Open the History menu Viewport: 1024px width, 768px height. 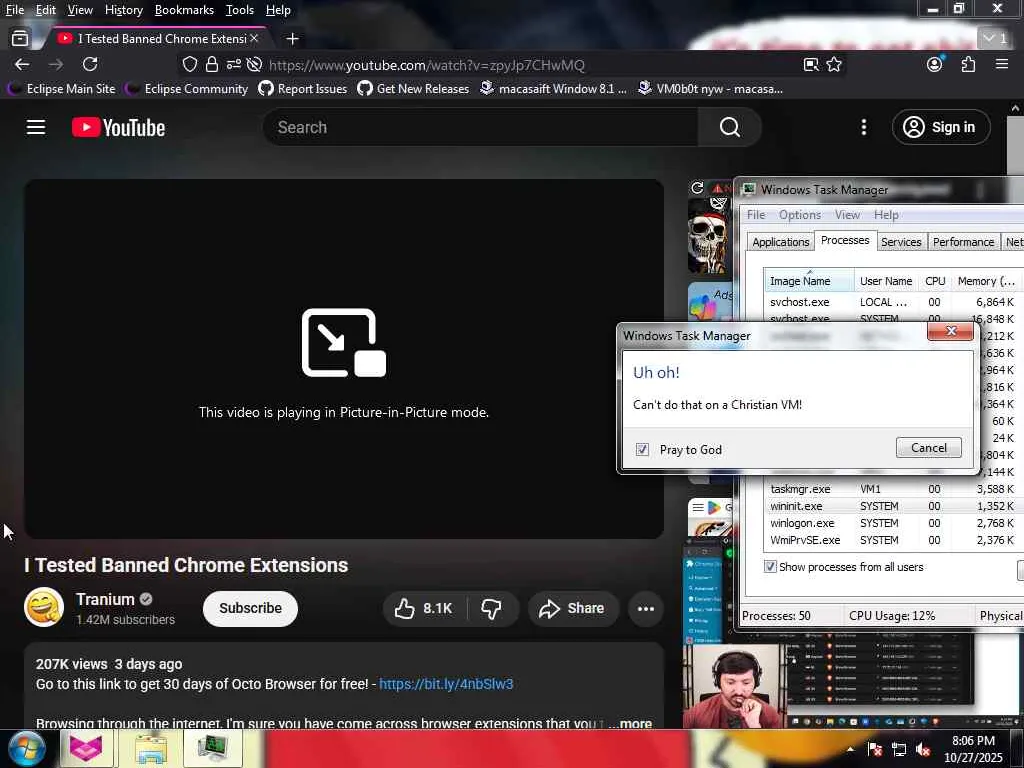[x=123, y=10]
